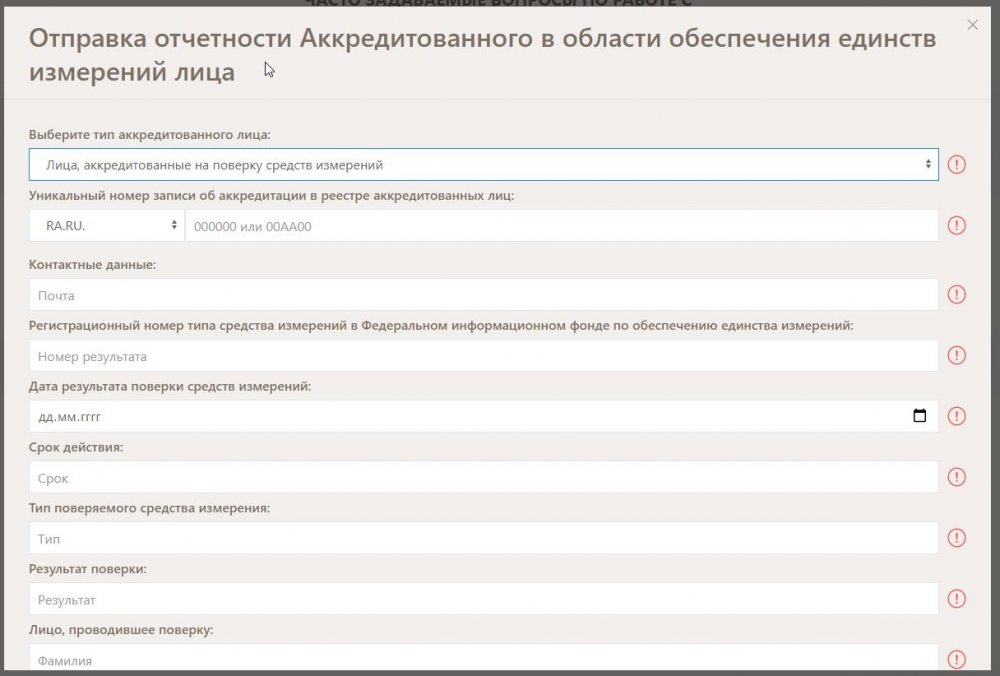This screenshot has height=676, width=1000.
Task: Open the accredited person type dropdown
Action: (x=483, y=165)
